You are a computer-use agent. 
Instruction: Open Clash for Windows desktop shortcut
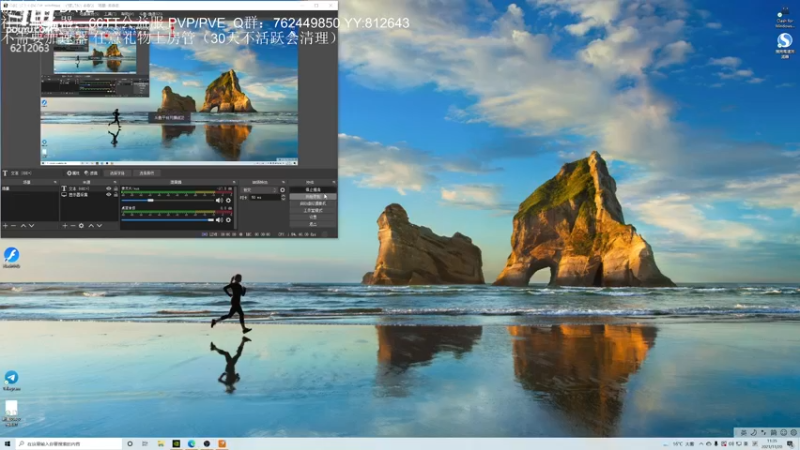[x=784, y=18]
